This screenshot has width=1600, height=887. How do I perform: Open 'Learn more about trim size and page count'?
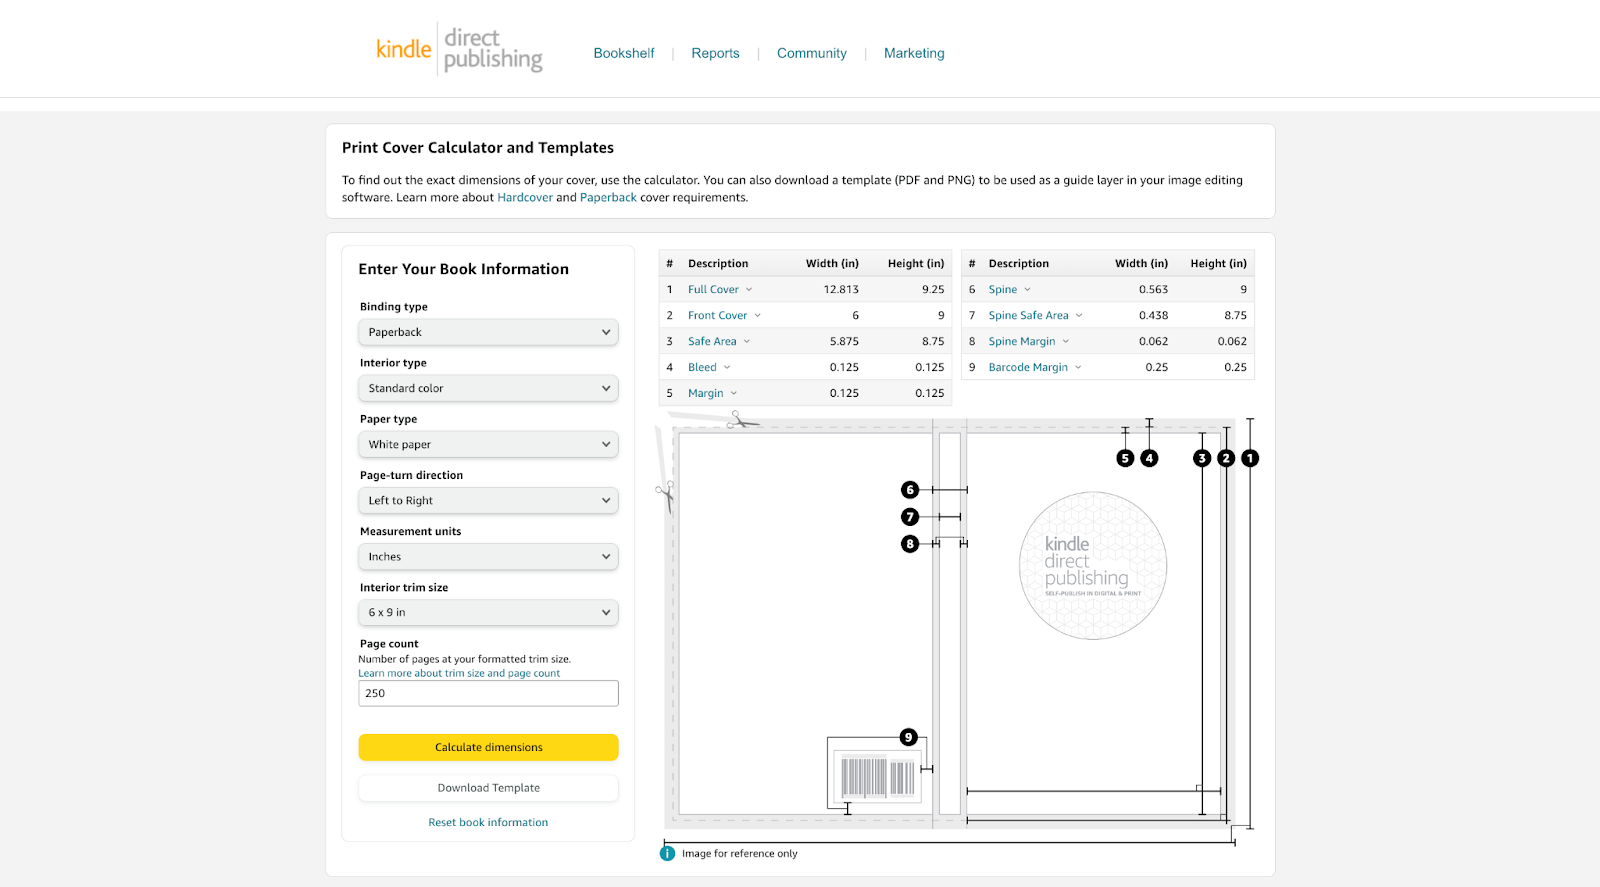click(x=459, y=673)
